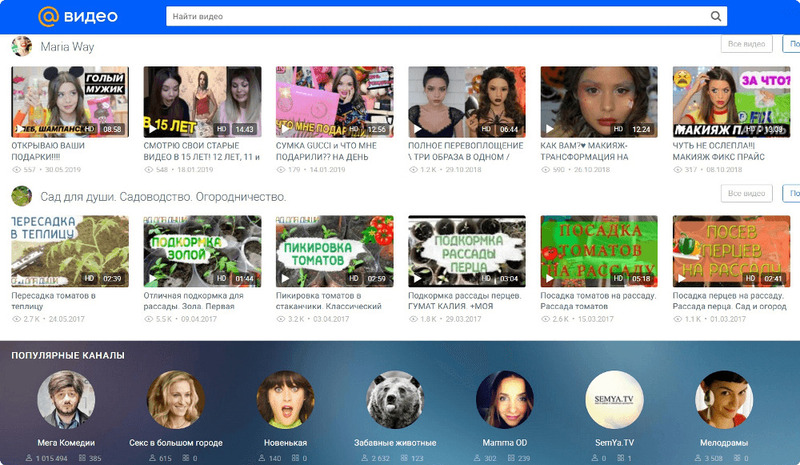Click the Мега Комедии channel name

66,443
